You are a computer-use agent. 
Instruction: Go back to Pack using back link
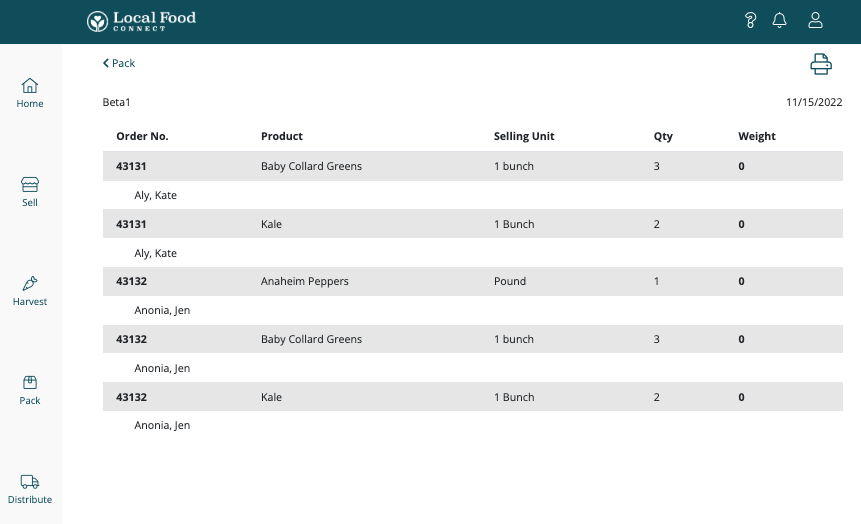[119, 63]
